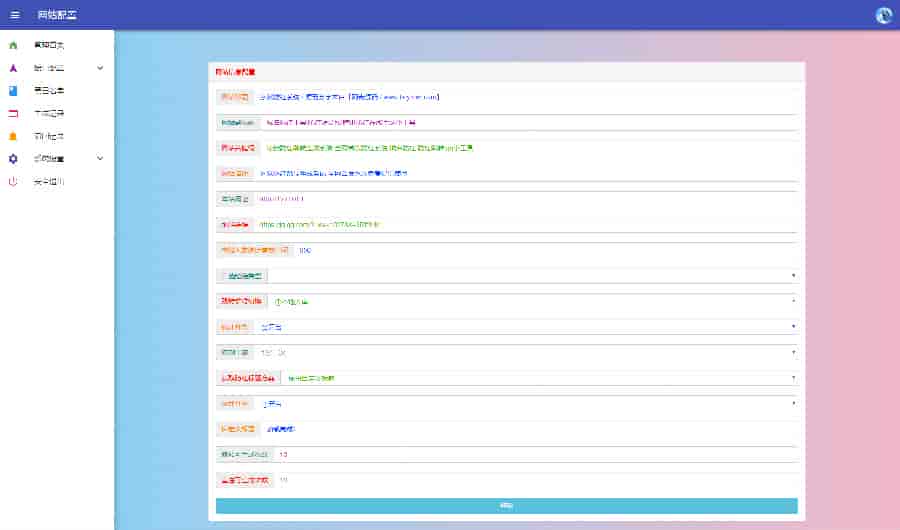Click the gear settings icon in the sidebar
The image size is (900, 530).
coord(13,159)
